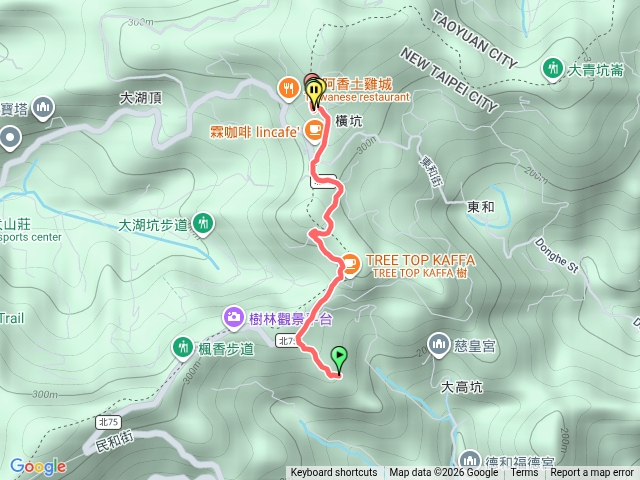Open the Keyboard shortcuts link
Image resolution: width=640 pixels, height=480 pixels.
(334, 473)
